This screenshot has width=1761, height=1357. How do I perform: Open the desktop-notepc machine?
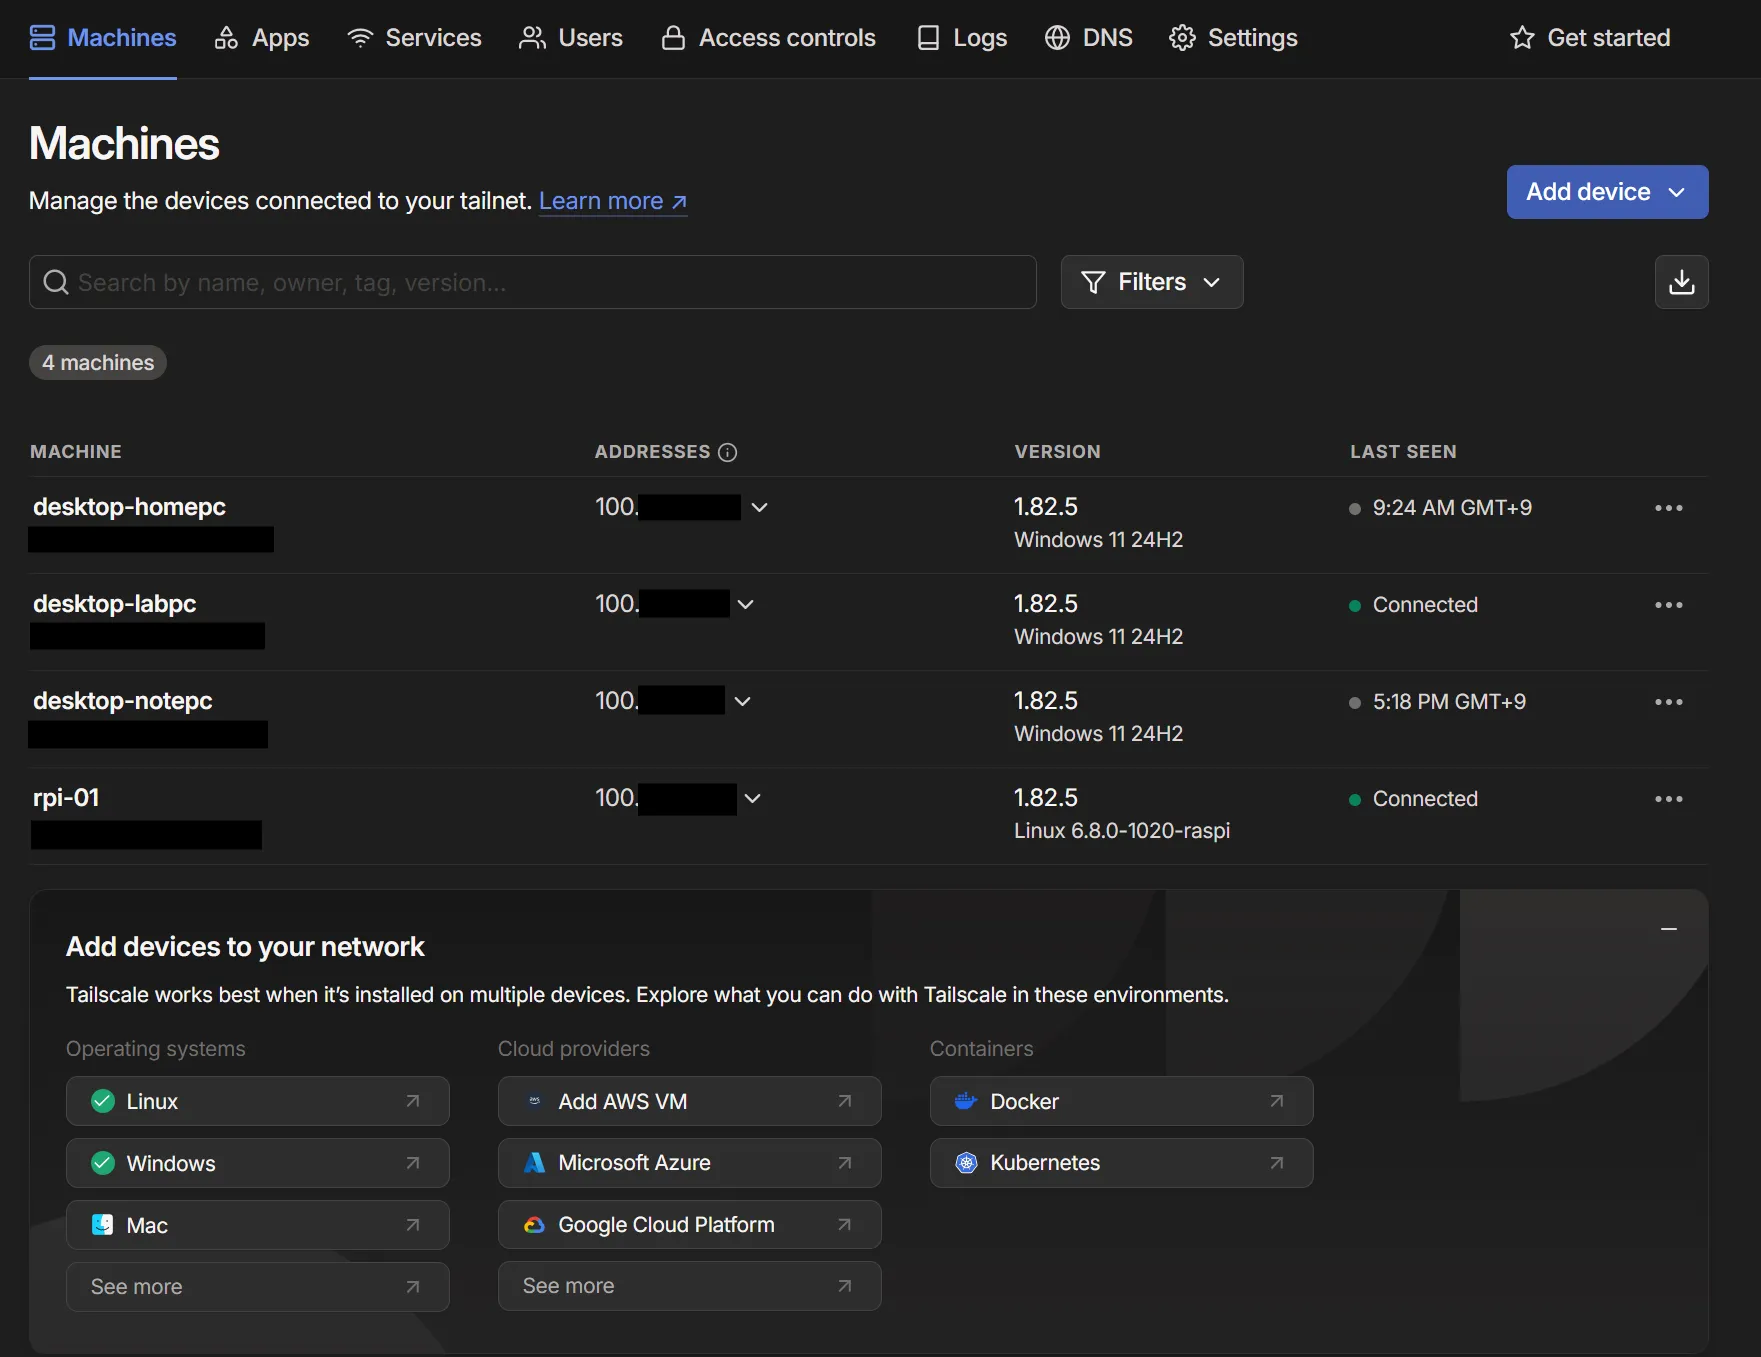point(123,701)
